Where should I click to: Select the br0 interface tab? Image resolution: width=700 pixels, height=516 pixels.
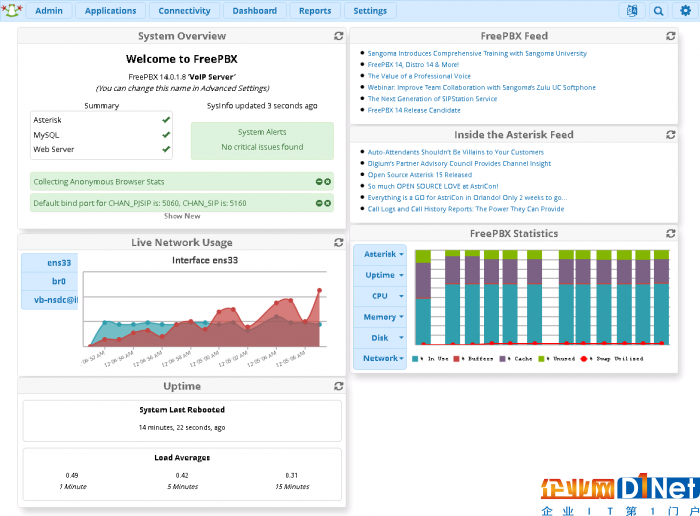(x=50, y=281)
